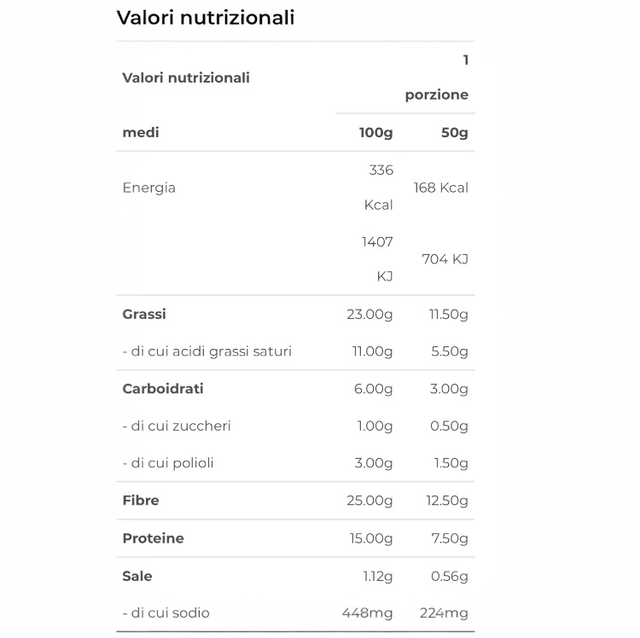Select the "25.00g" fibre value
The image size is (640, 638).
coord(370,500)
